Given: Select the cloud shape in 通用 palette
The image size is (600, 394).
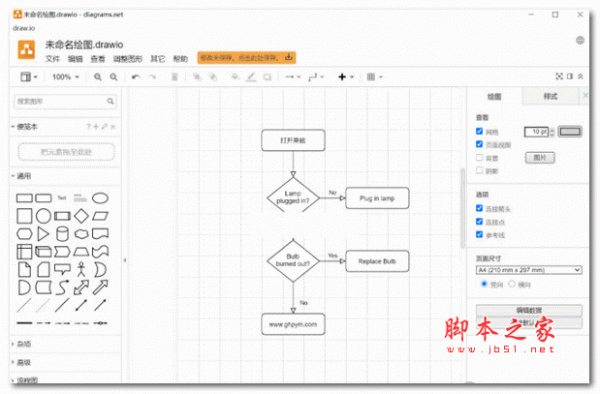Looking at the screenshot, I should (x=81, y=234).
